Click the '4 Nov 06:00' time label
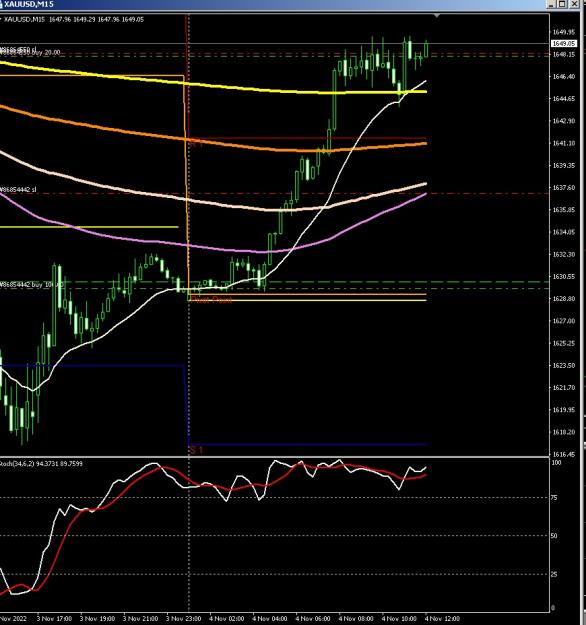Screen dimensions: 586x625 point(313,619)
